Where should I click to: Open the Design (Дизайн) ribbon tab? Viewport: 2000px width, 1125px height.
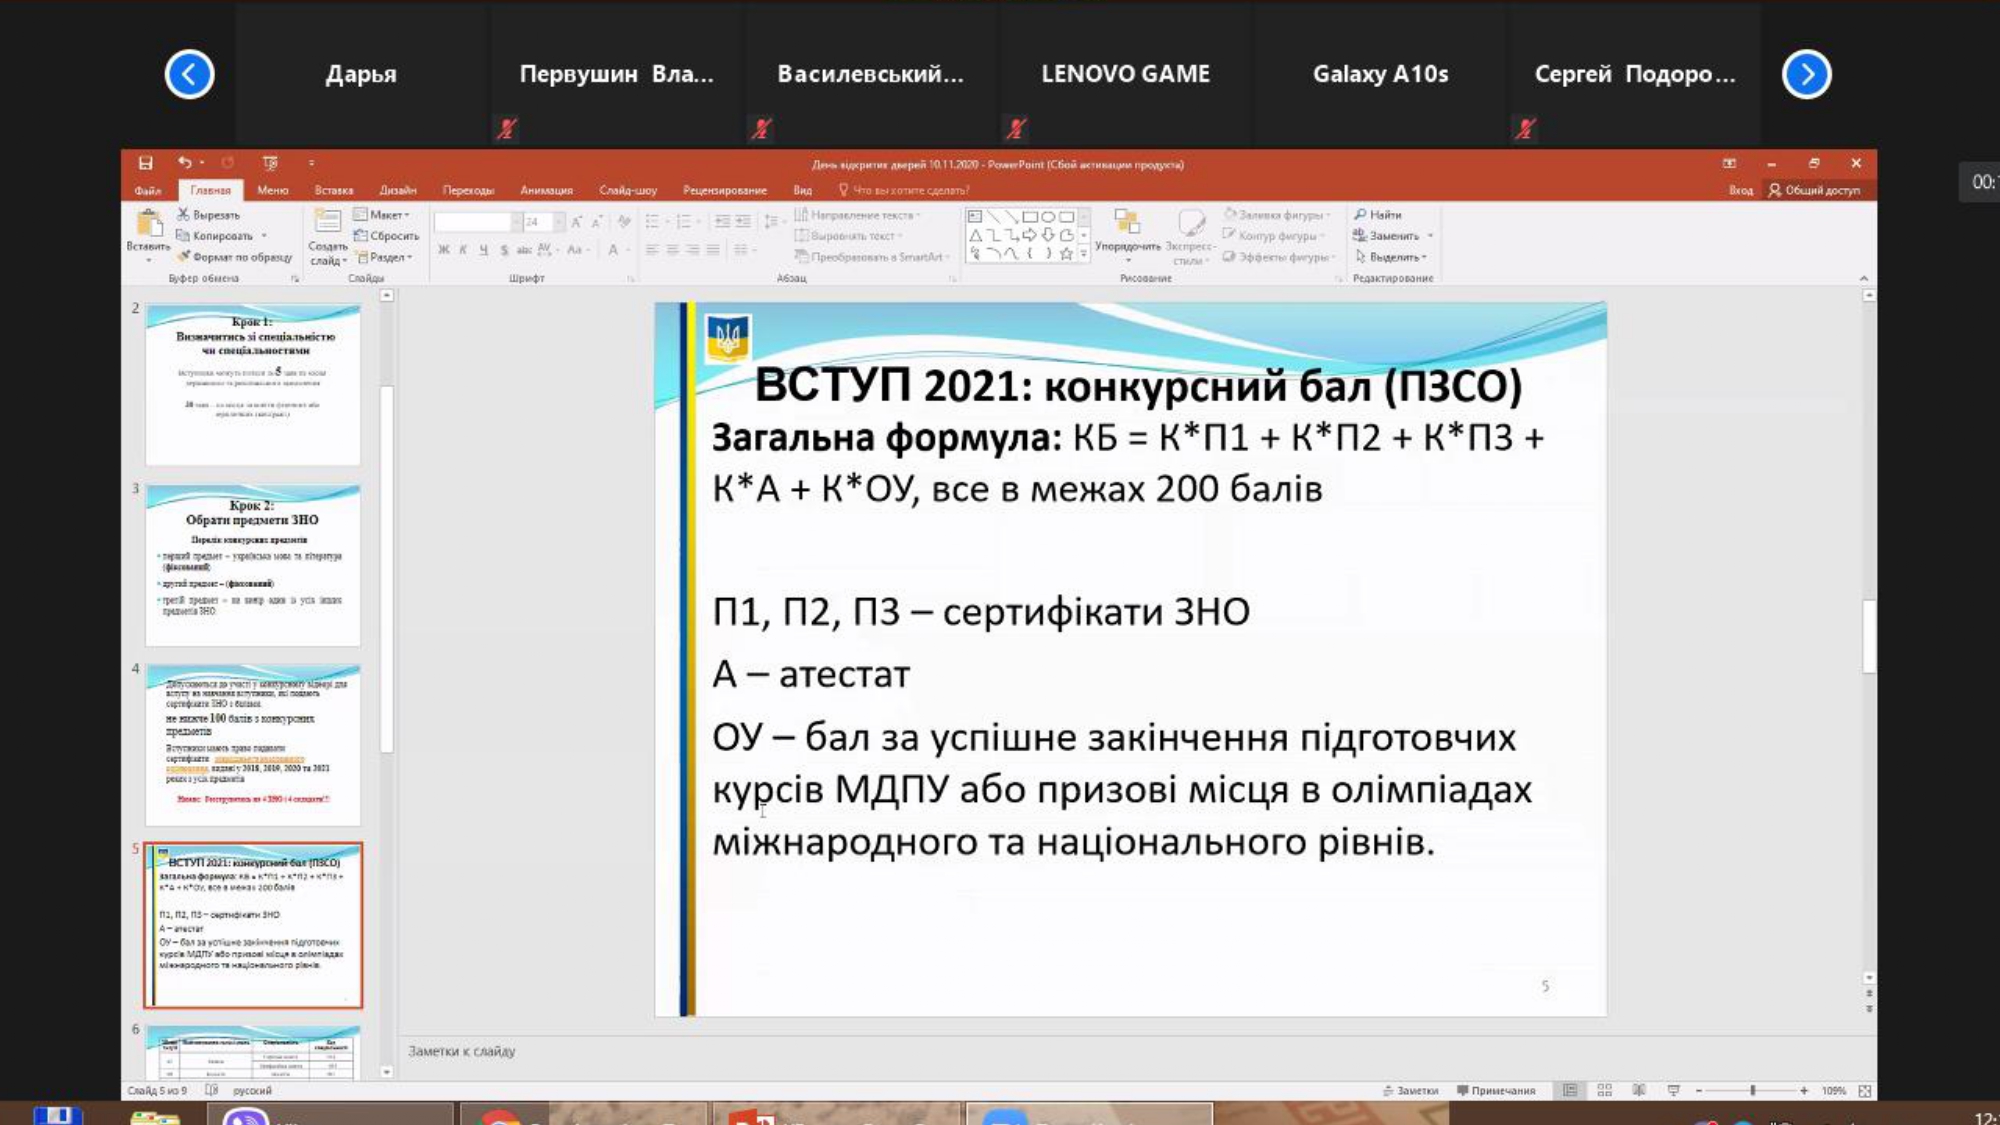coord(397,190)
